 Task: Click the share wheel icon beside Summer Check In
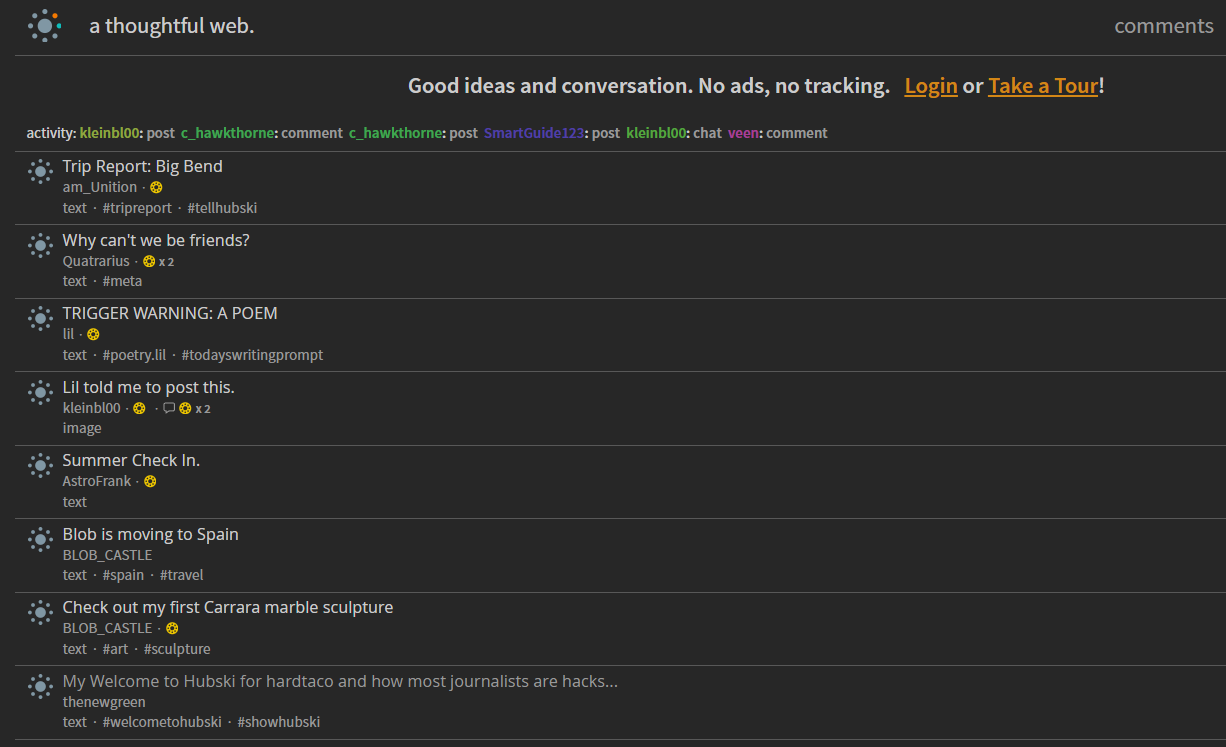point(40,466)
